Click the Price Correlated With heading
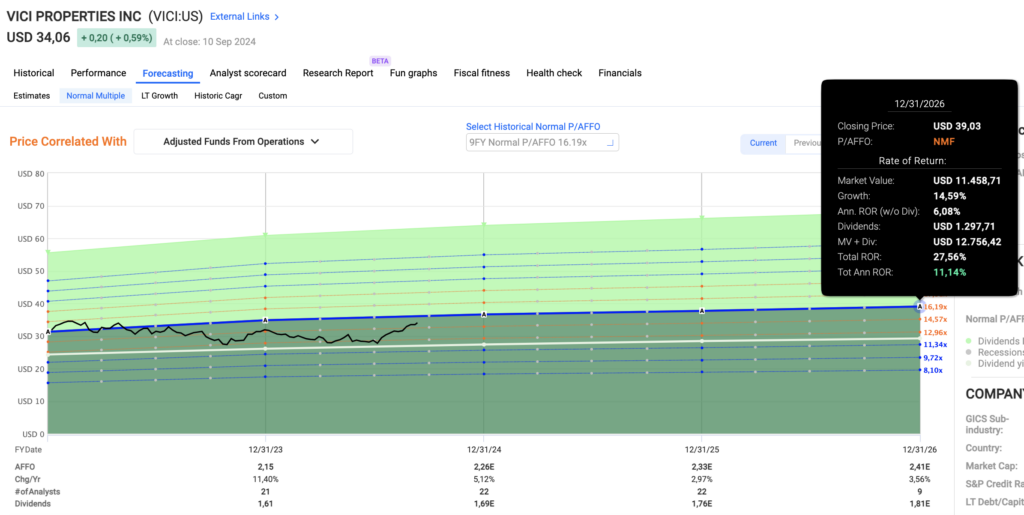1024x515 pixels. point(68,142)
